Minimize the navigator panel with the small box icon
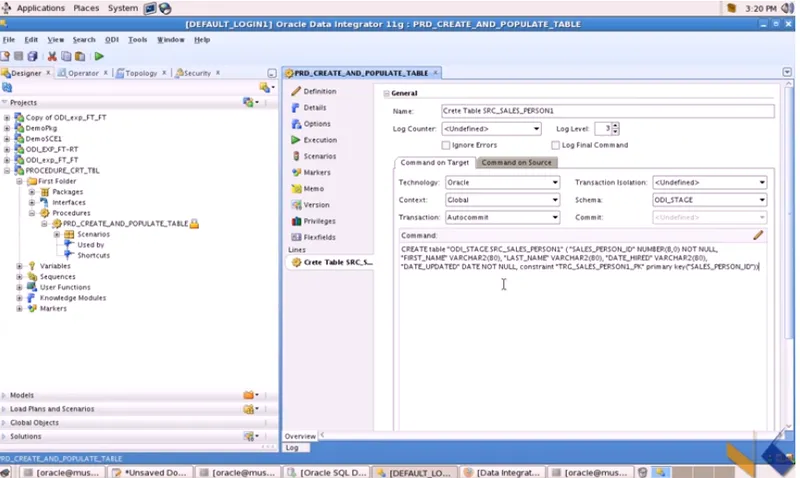Screen dimensions: 800x478 (x=272, y=73)
